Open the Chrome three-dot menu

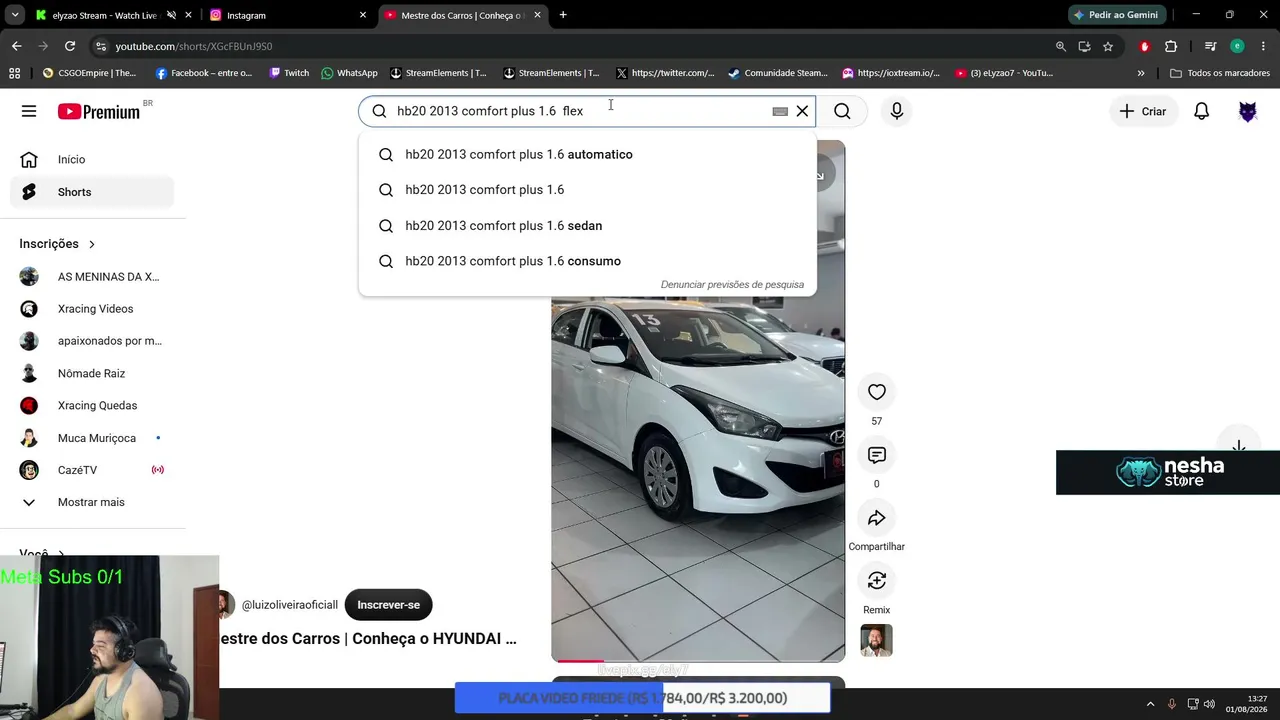click(x=1262, y=46)
